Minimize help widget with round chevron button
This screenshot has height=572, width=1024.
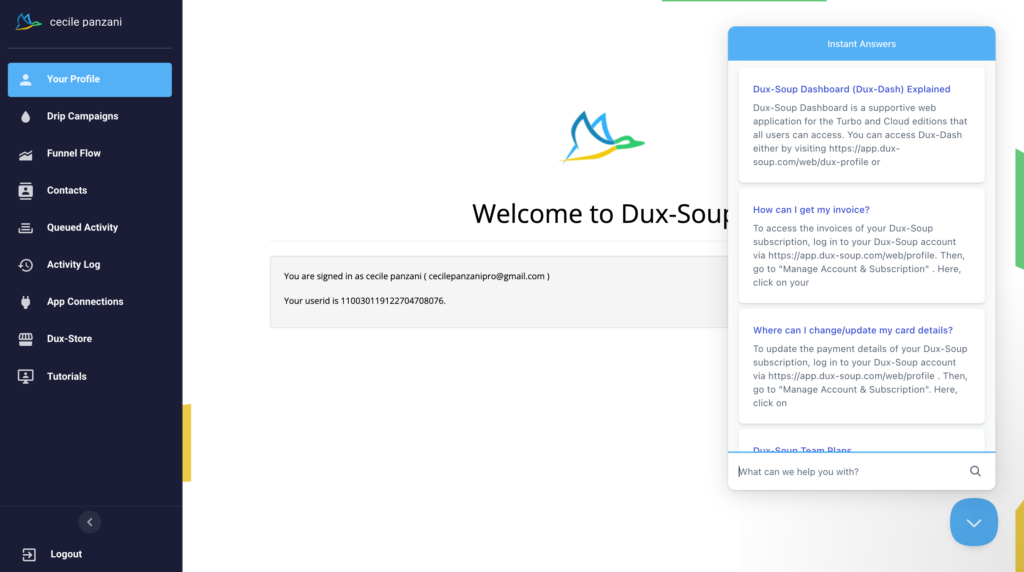974,522
